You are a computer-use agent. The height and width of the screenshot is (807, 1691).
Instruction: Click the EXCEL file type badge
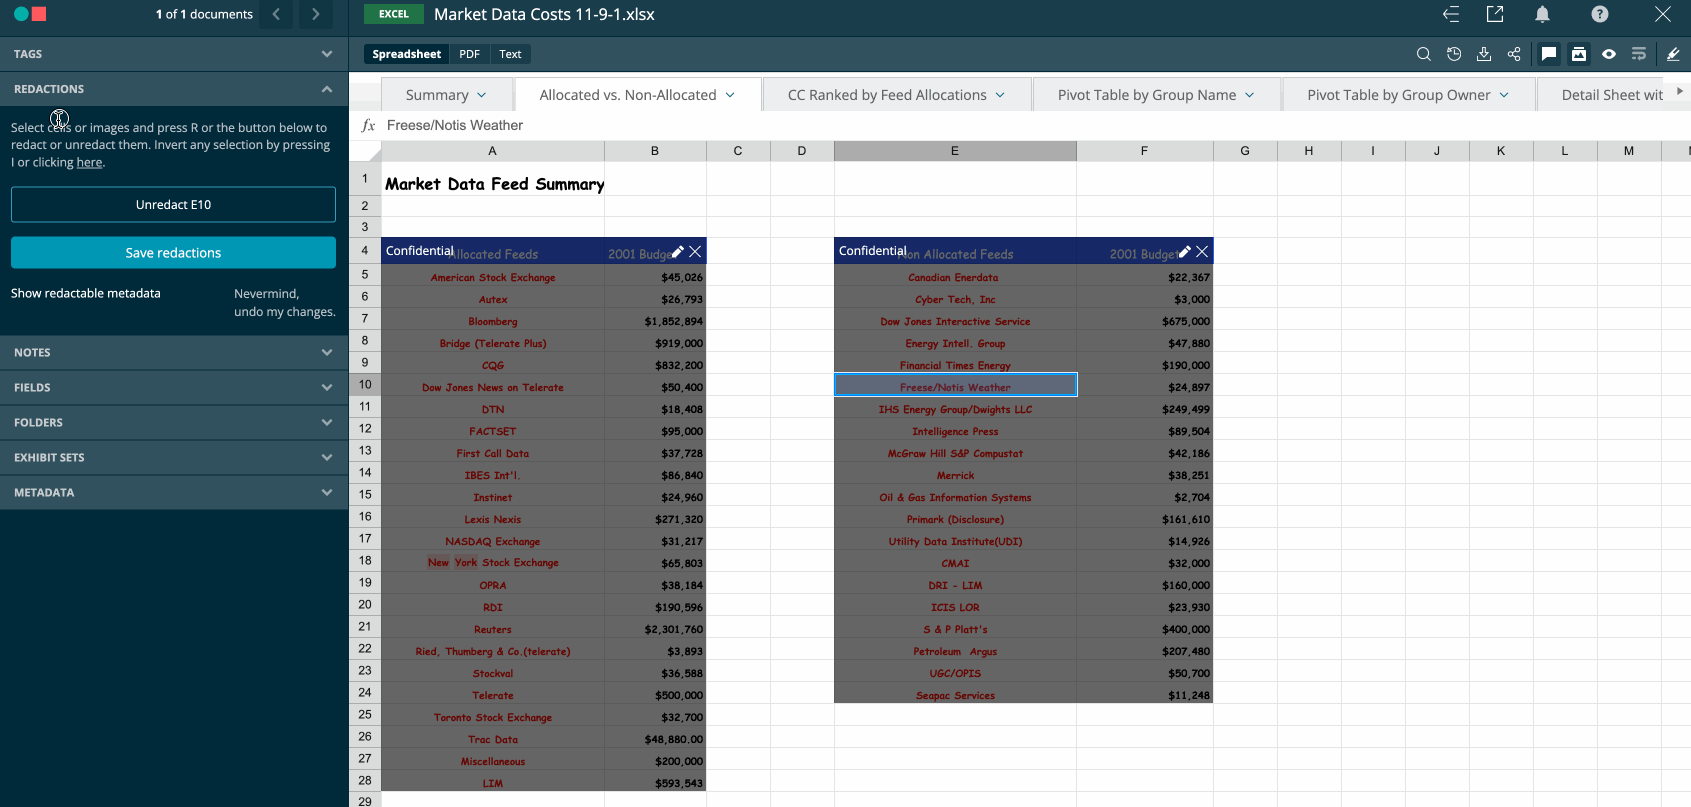(393, 14)
